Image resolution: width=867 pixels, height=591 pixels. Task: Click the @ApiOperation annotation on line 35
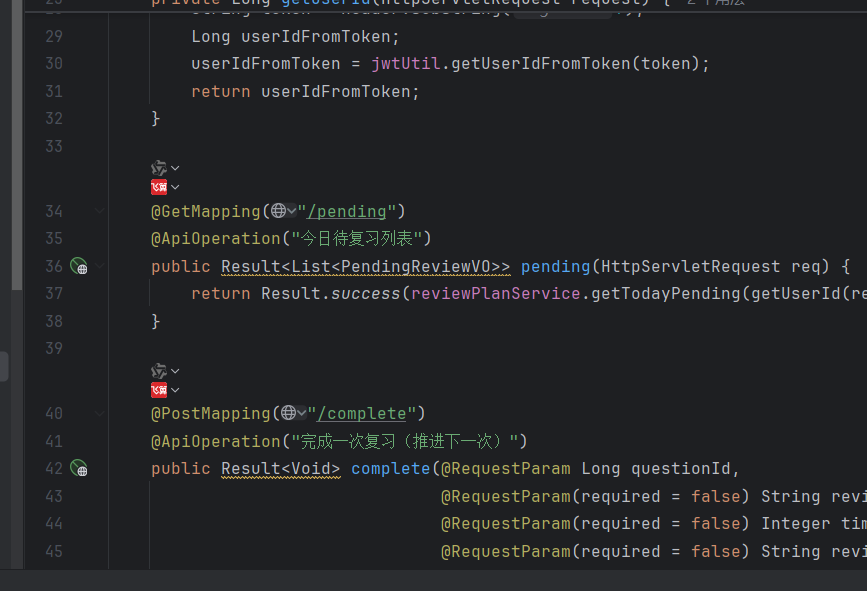(x=216, y=239)
